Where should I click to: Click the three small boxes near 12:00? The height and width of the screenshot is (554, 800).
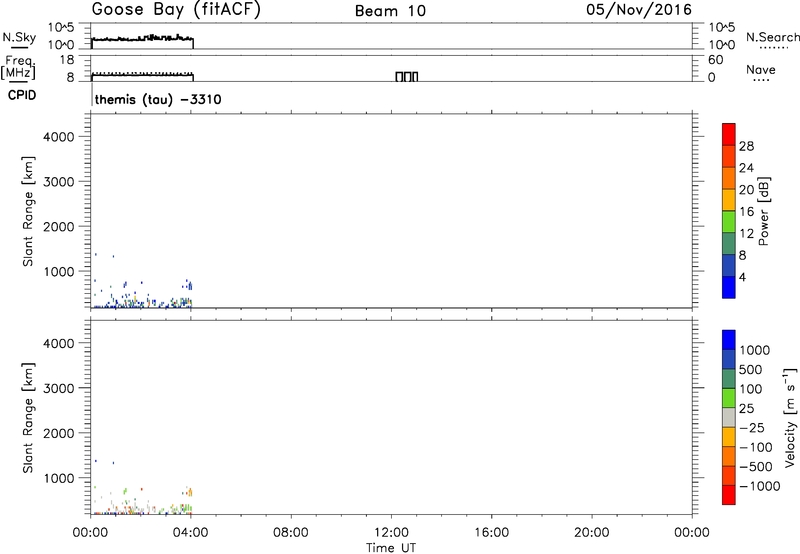[x=407, y=77]
